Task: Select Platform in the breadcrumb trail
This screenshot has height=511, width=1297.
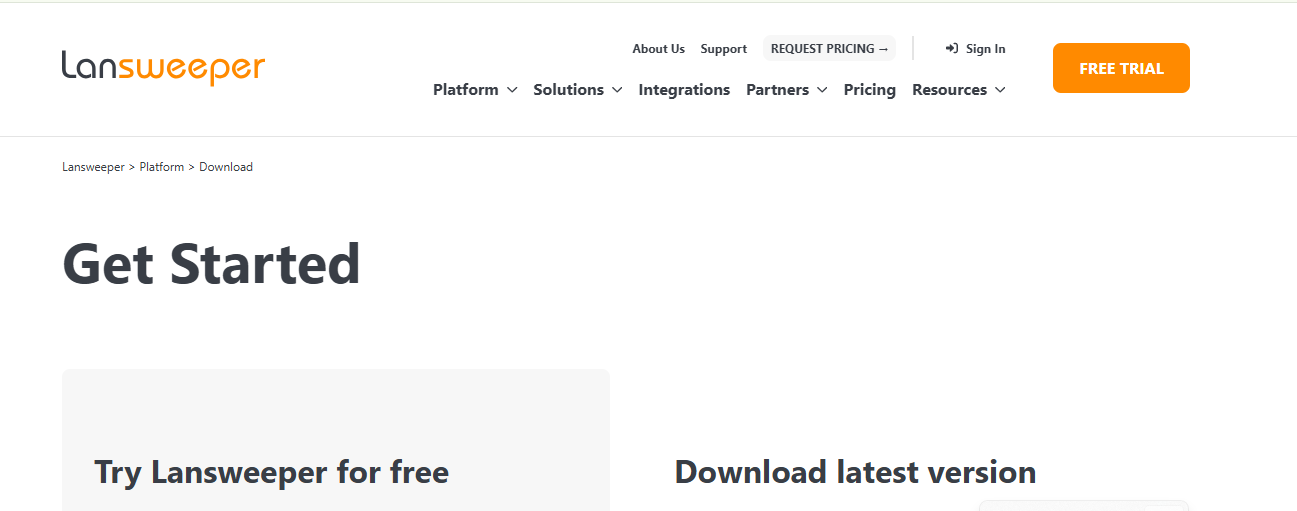Action: coord(161,167)
